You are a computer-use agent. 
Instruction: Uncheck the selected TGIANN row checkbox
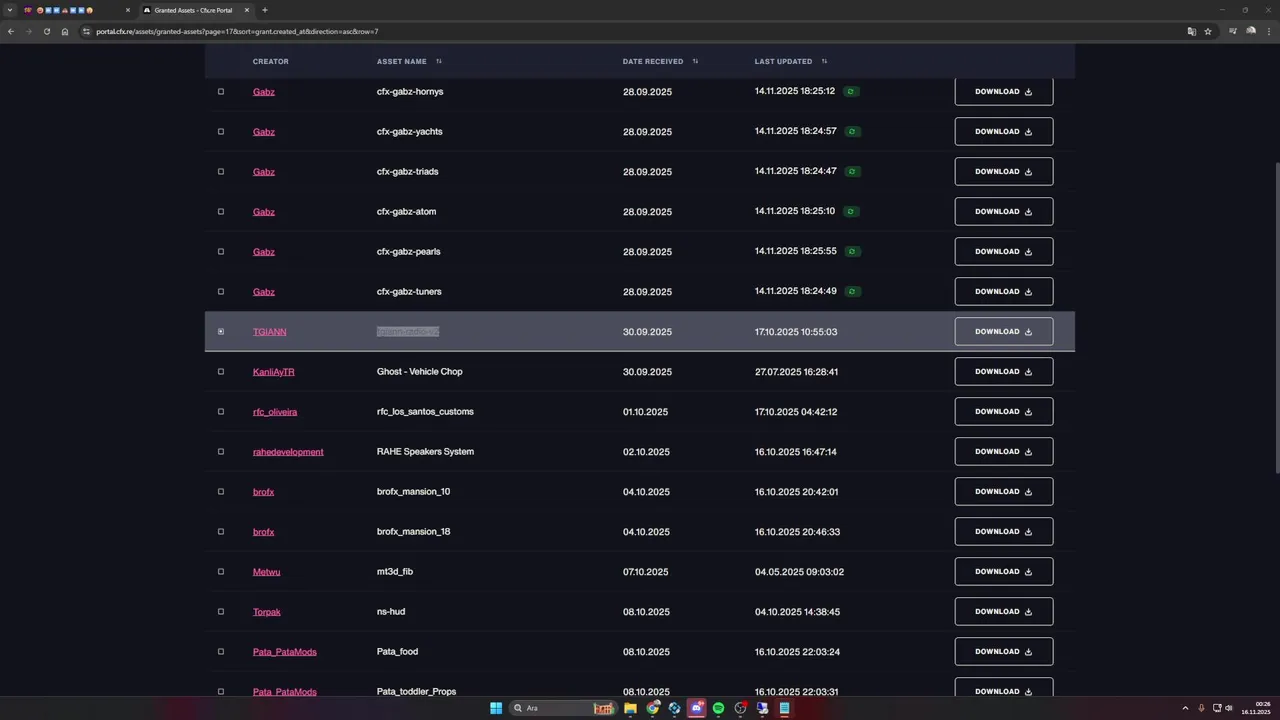pyautogui.click(x=221, y=331)
